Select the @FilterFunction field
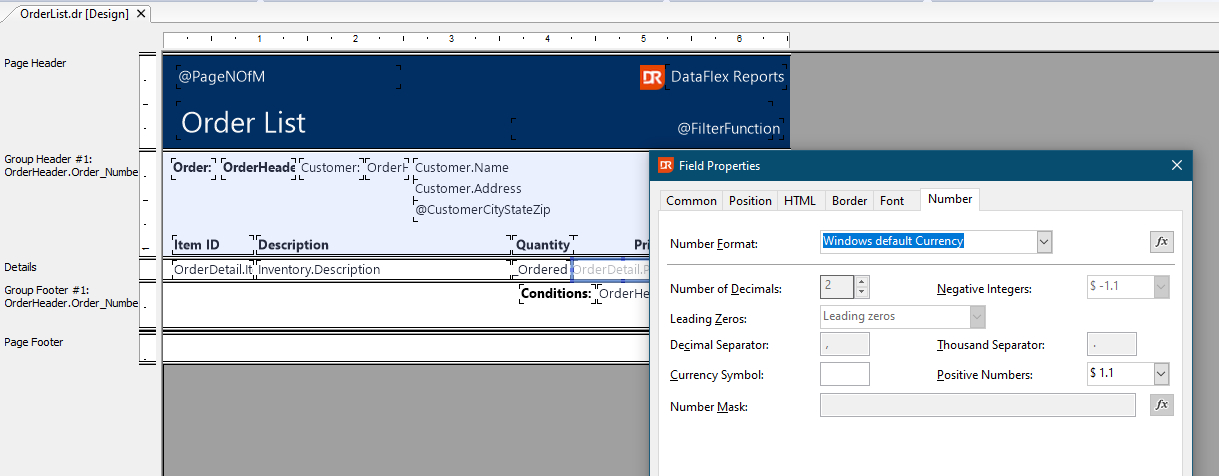 click(728, 129)
